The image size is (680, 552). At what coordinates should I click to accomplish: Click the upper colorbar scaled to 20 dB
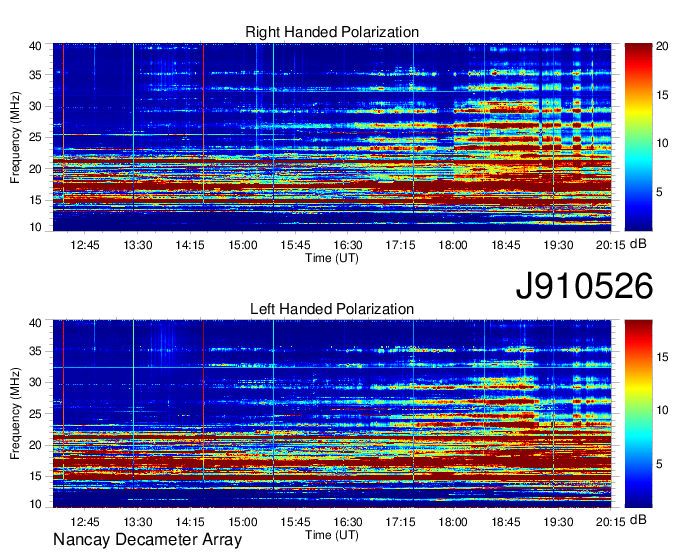[x=638, y=137]
